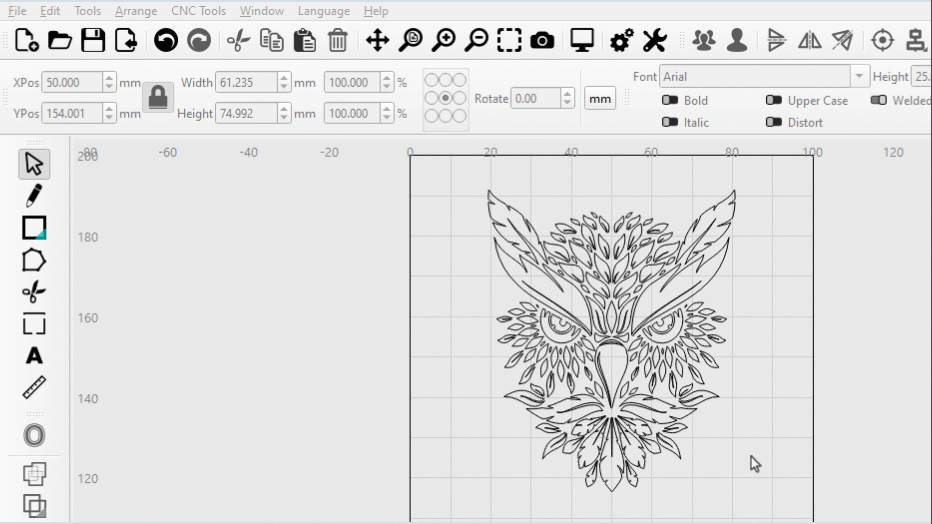Toggle the Upper Case switch
This screenshot has height=524, width=932.
coord(774,100)
